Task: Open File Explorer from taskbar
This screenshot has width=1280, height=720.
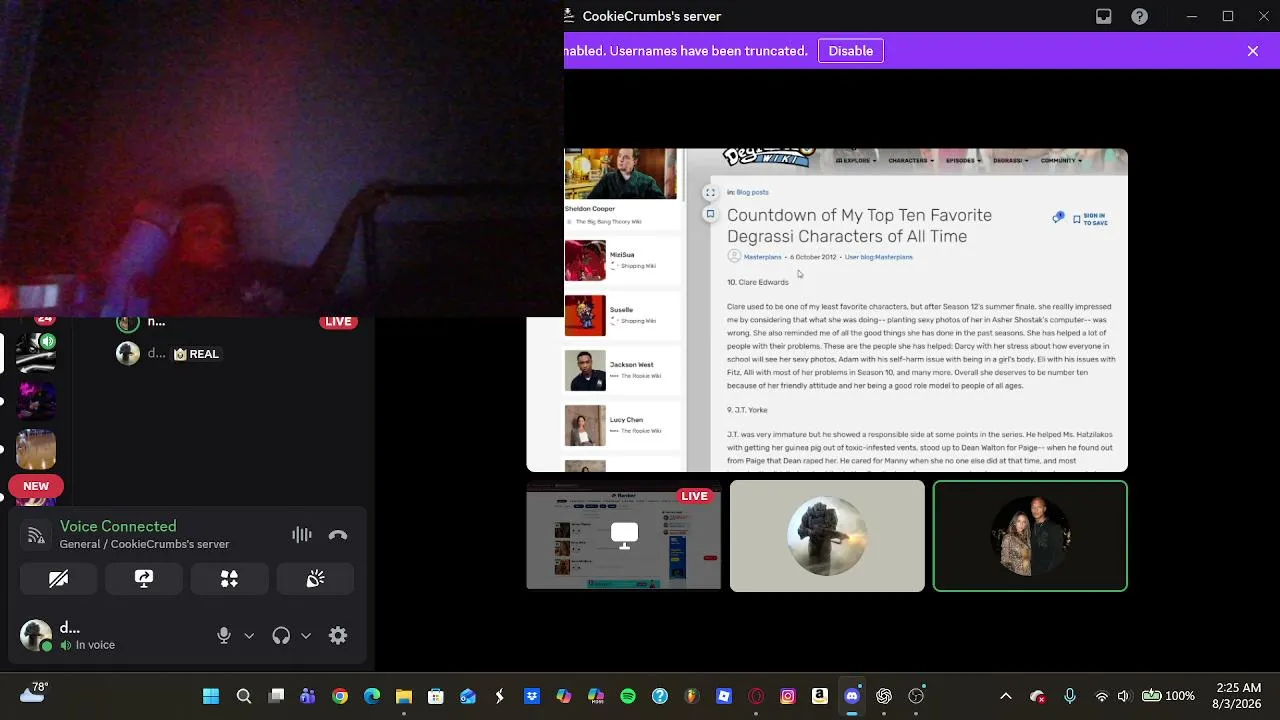Action: tap(404, 696)
